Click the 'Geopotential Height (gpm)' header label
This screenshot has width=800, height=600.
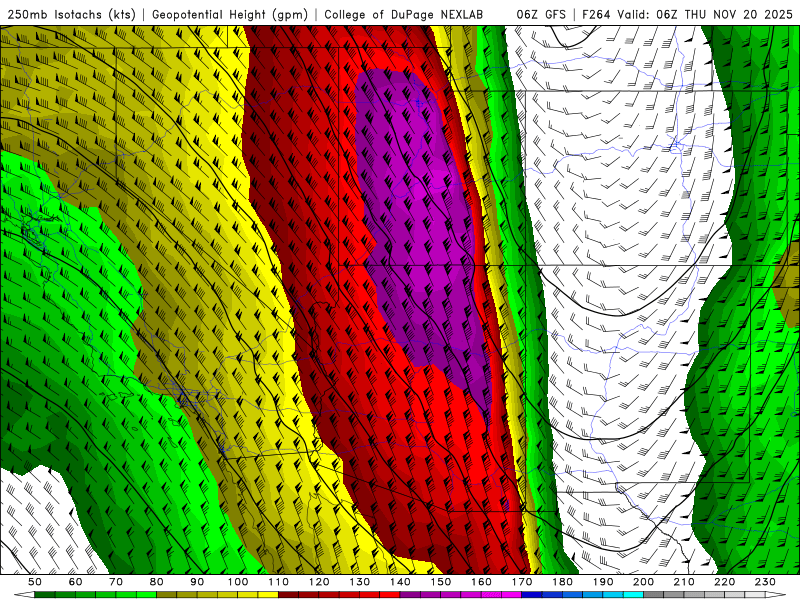click(x=230, y=14)
